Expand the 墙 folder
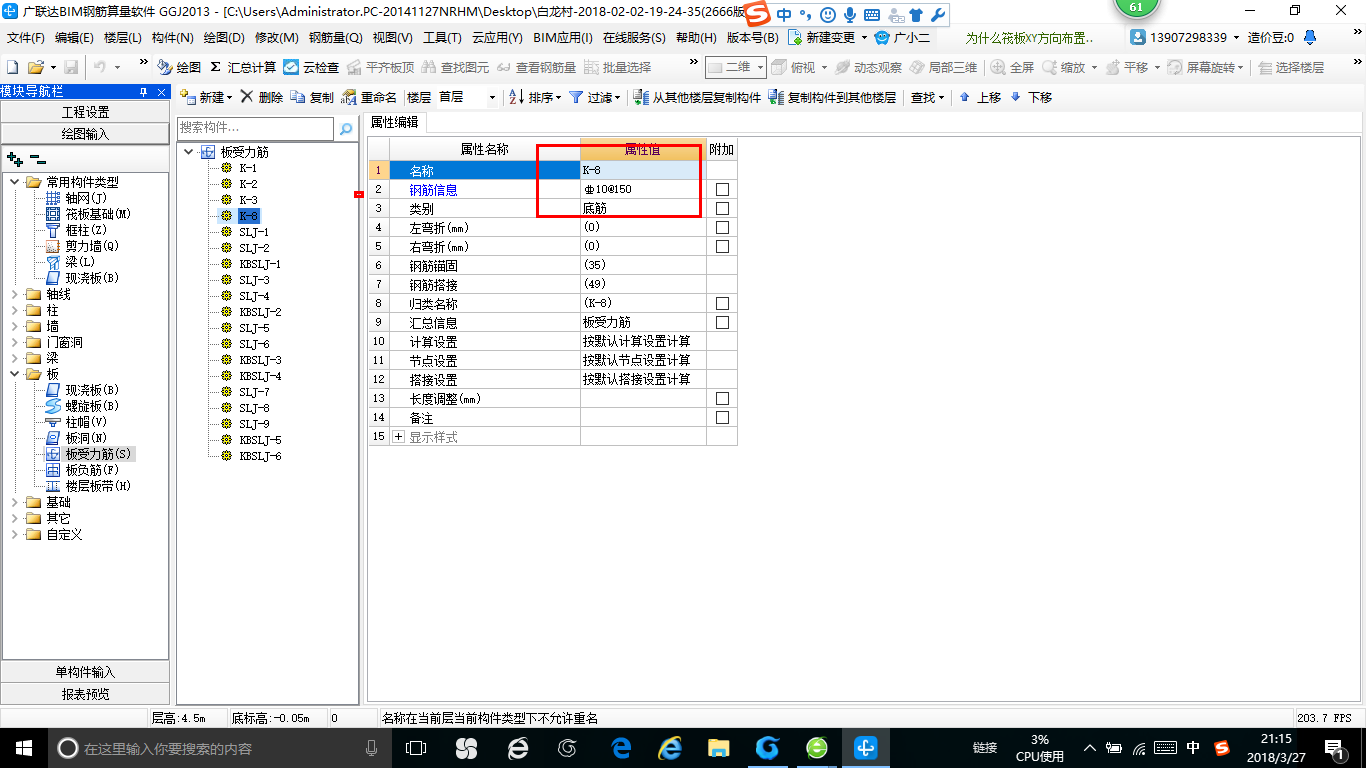 (15, 326)
